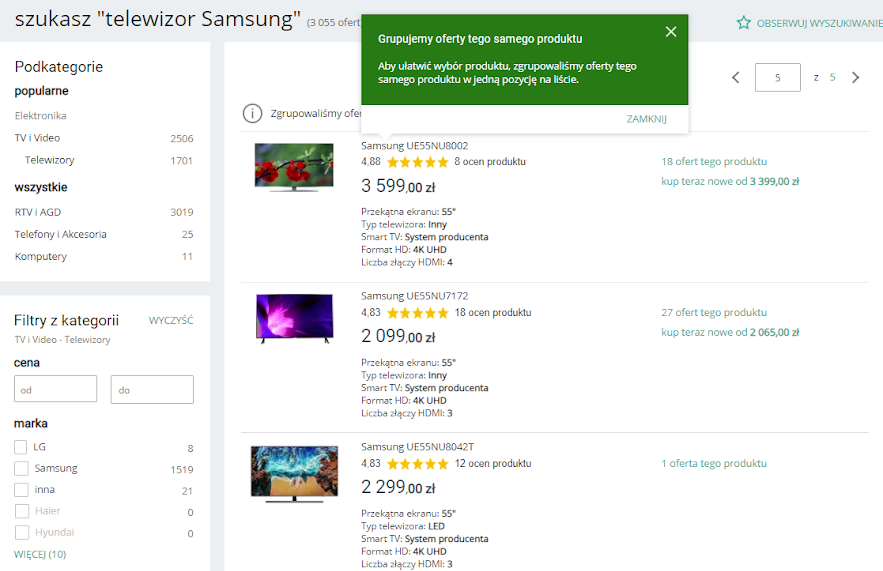Open star rating of Samsung UE55NU8002
The width and height of the screenshot is (883, 571).
pos(417,162)
